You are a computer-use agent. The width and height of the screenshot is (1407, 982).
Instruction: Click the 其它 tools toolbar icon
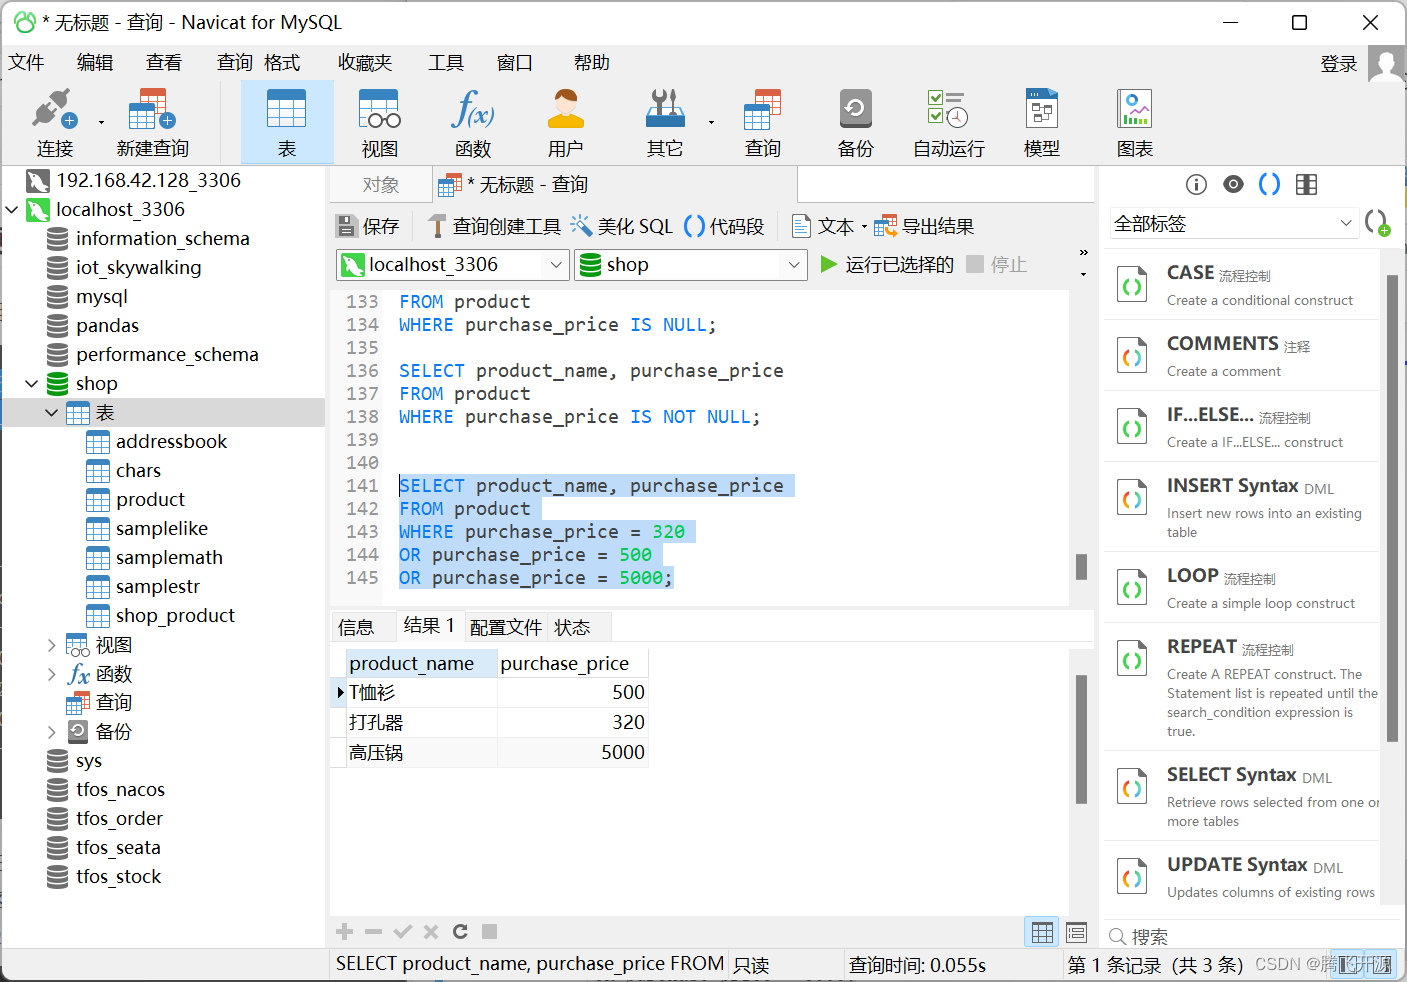(x=665, y=122)
